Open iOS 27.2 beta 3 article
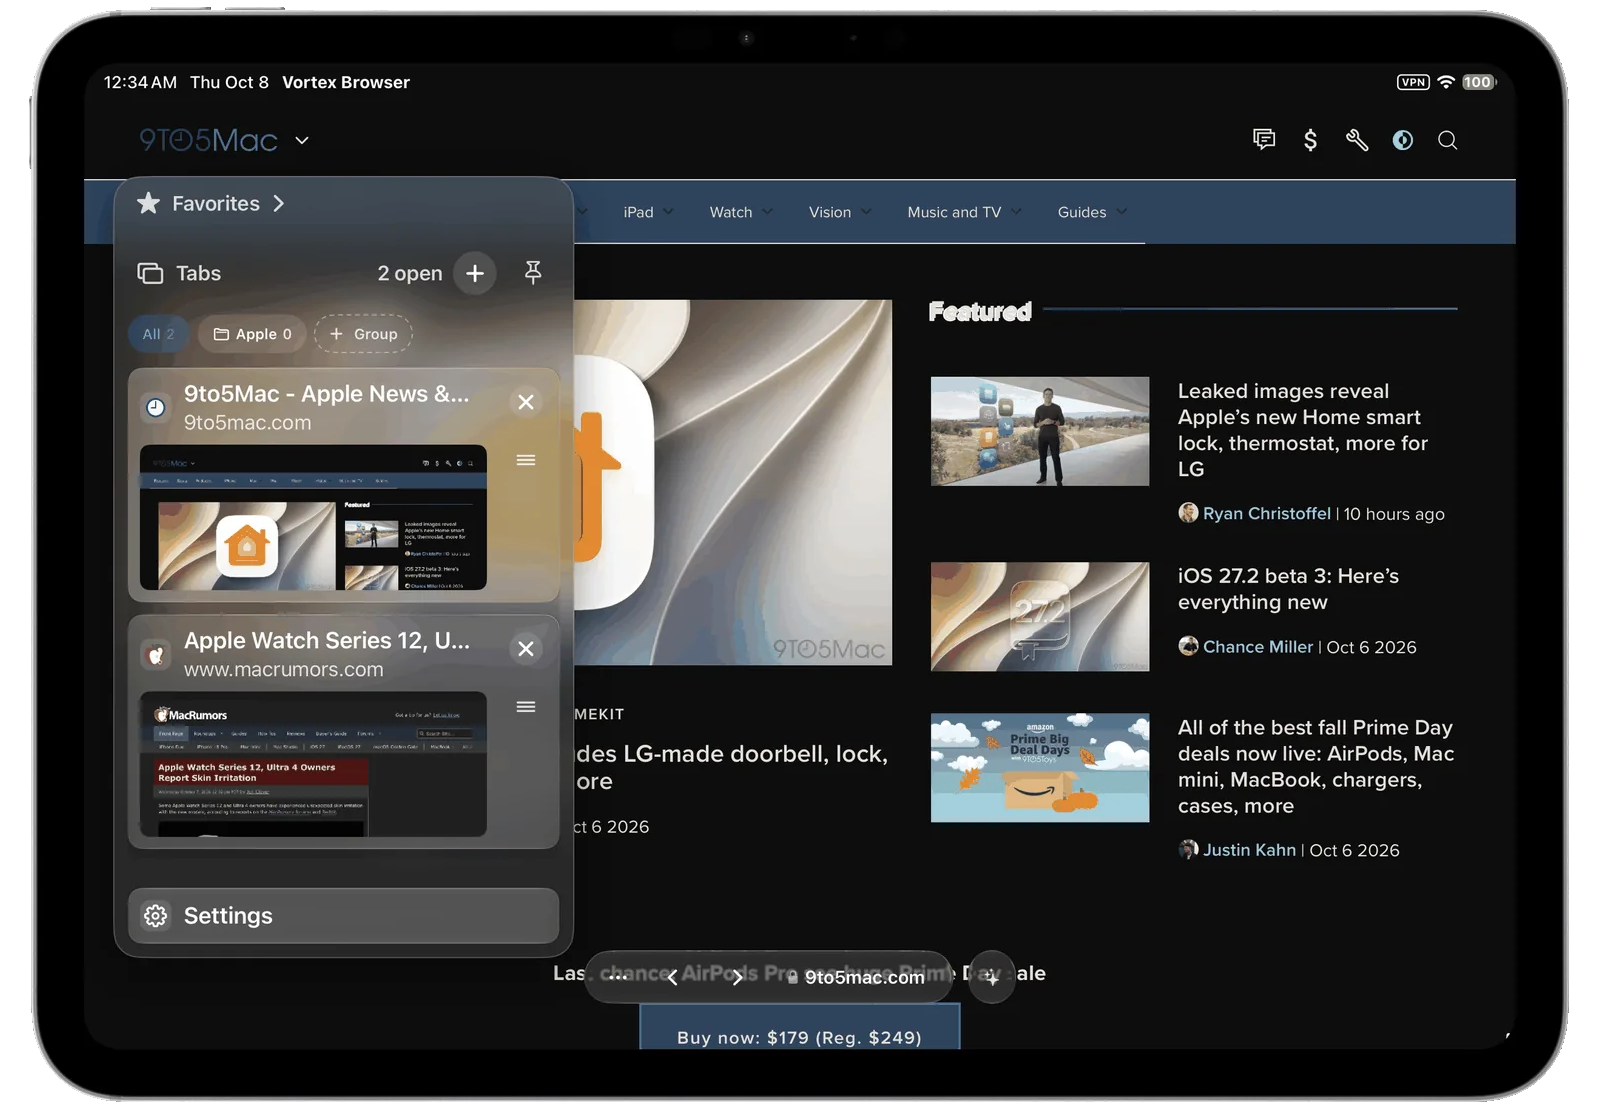The height and width of the screenshot is (1112, 1600). [1288, 589]
